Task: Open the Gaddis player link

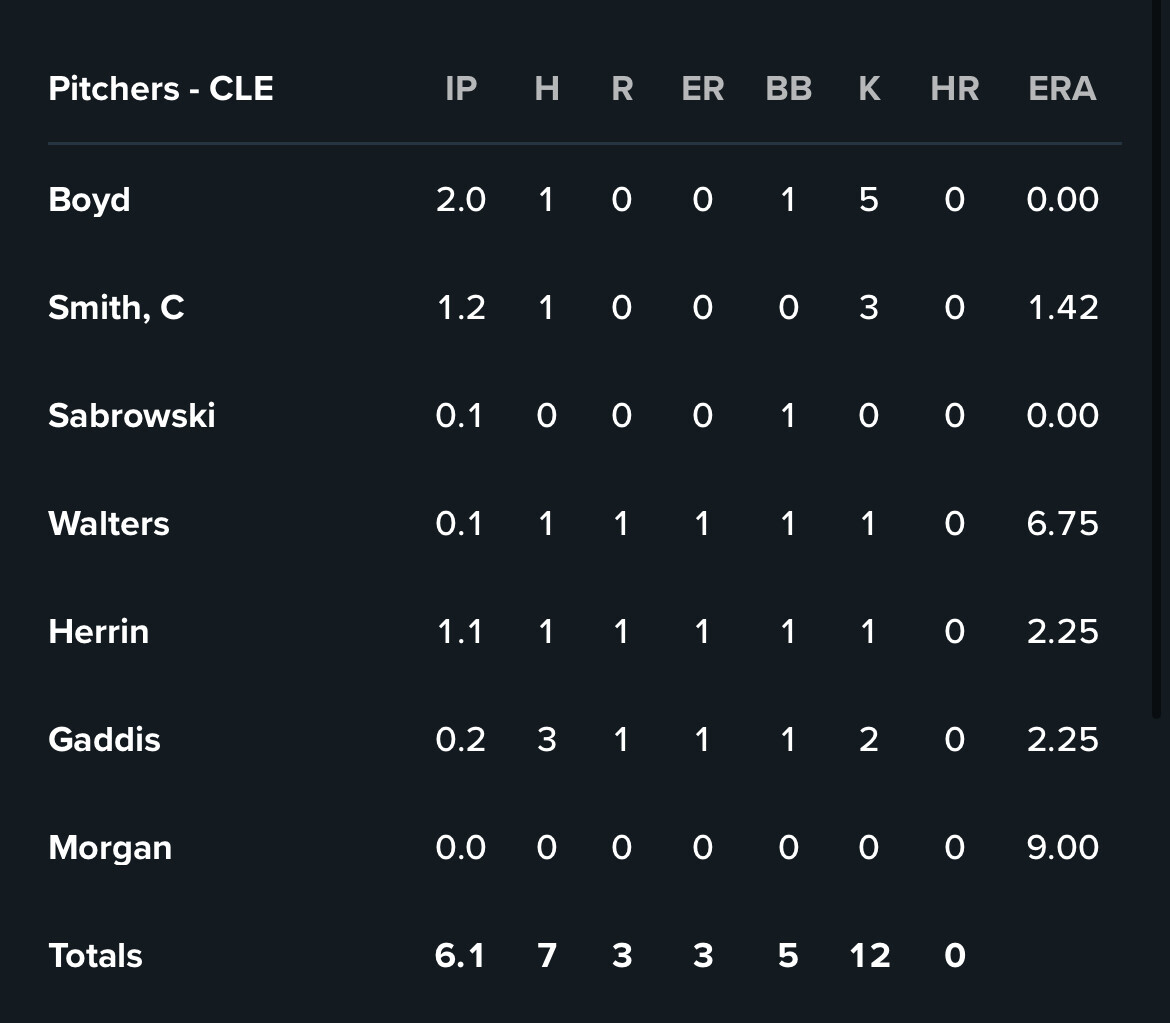Action: 104,740
